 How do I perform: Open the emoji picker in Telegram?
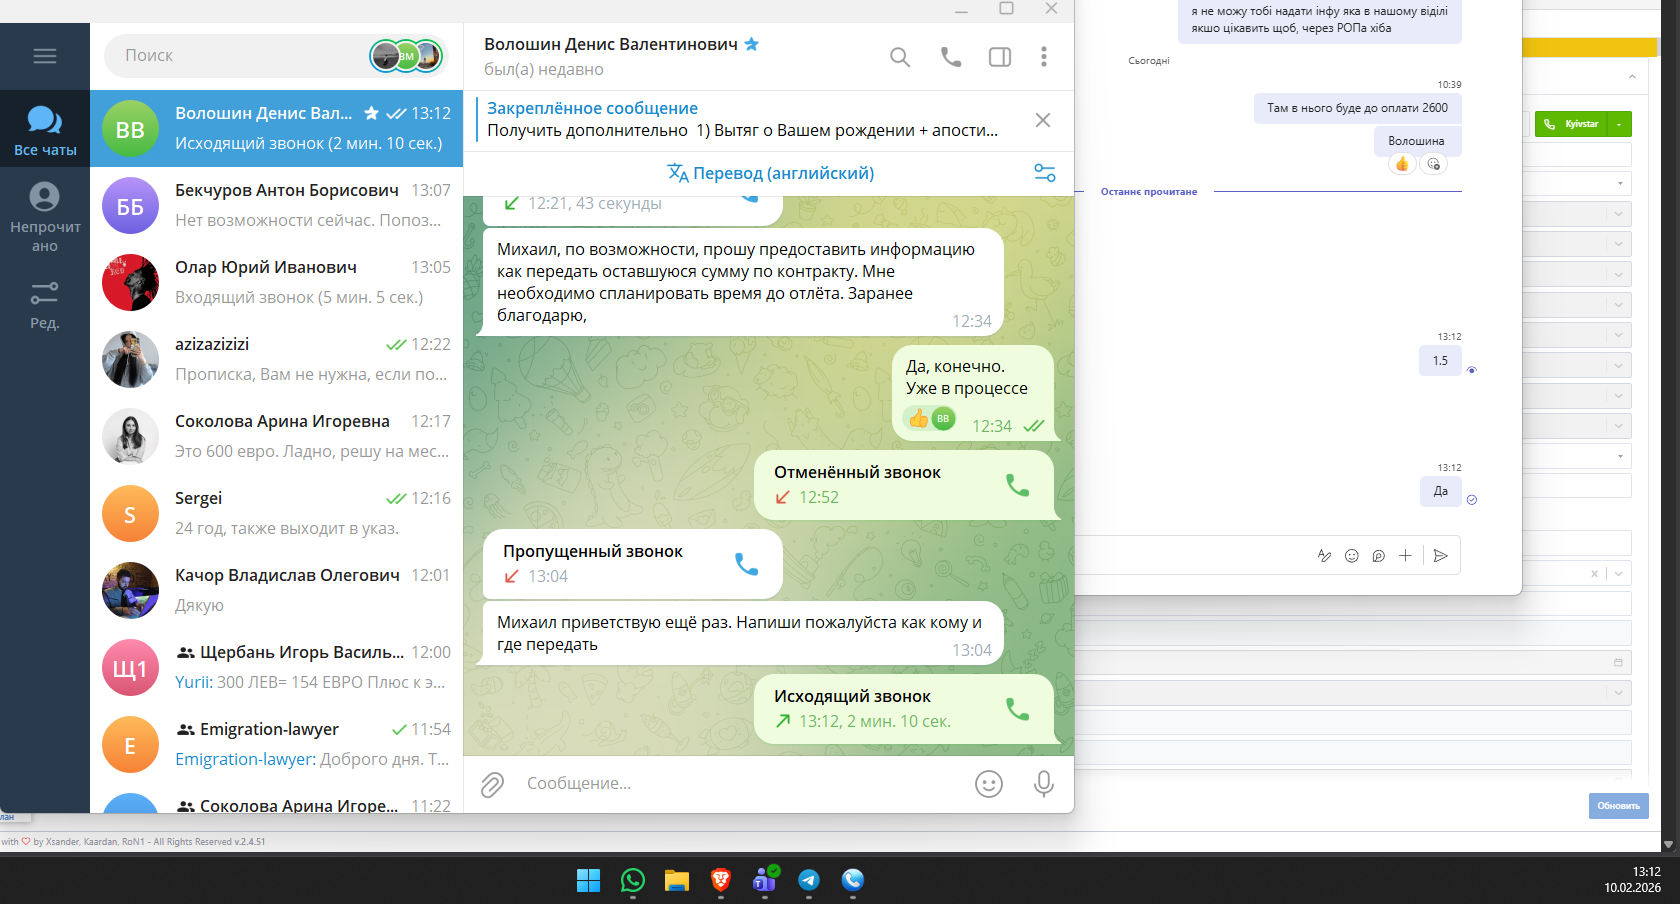click(x=989, y=784)
